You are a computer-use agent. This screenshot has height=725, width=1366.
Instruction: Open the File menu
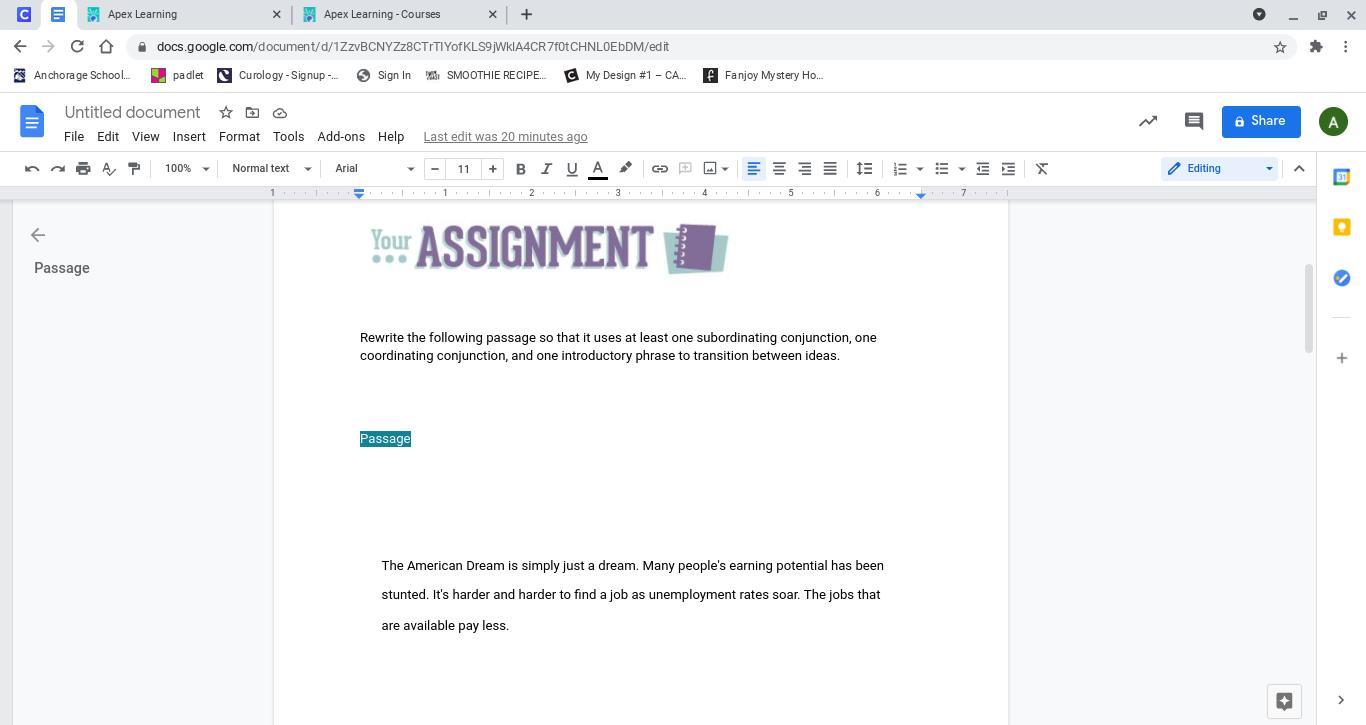pyautogui.click(x=74, y=137)
